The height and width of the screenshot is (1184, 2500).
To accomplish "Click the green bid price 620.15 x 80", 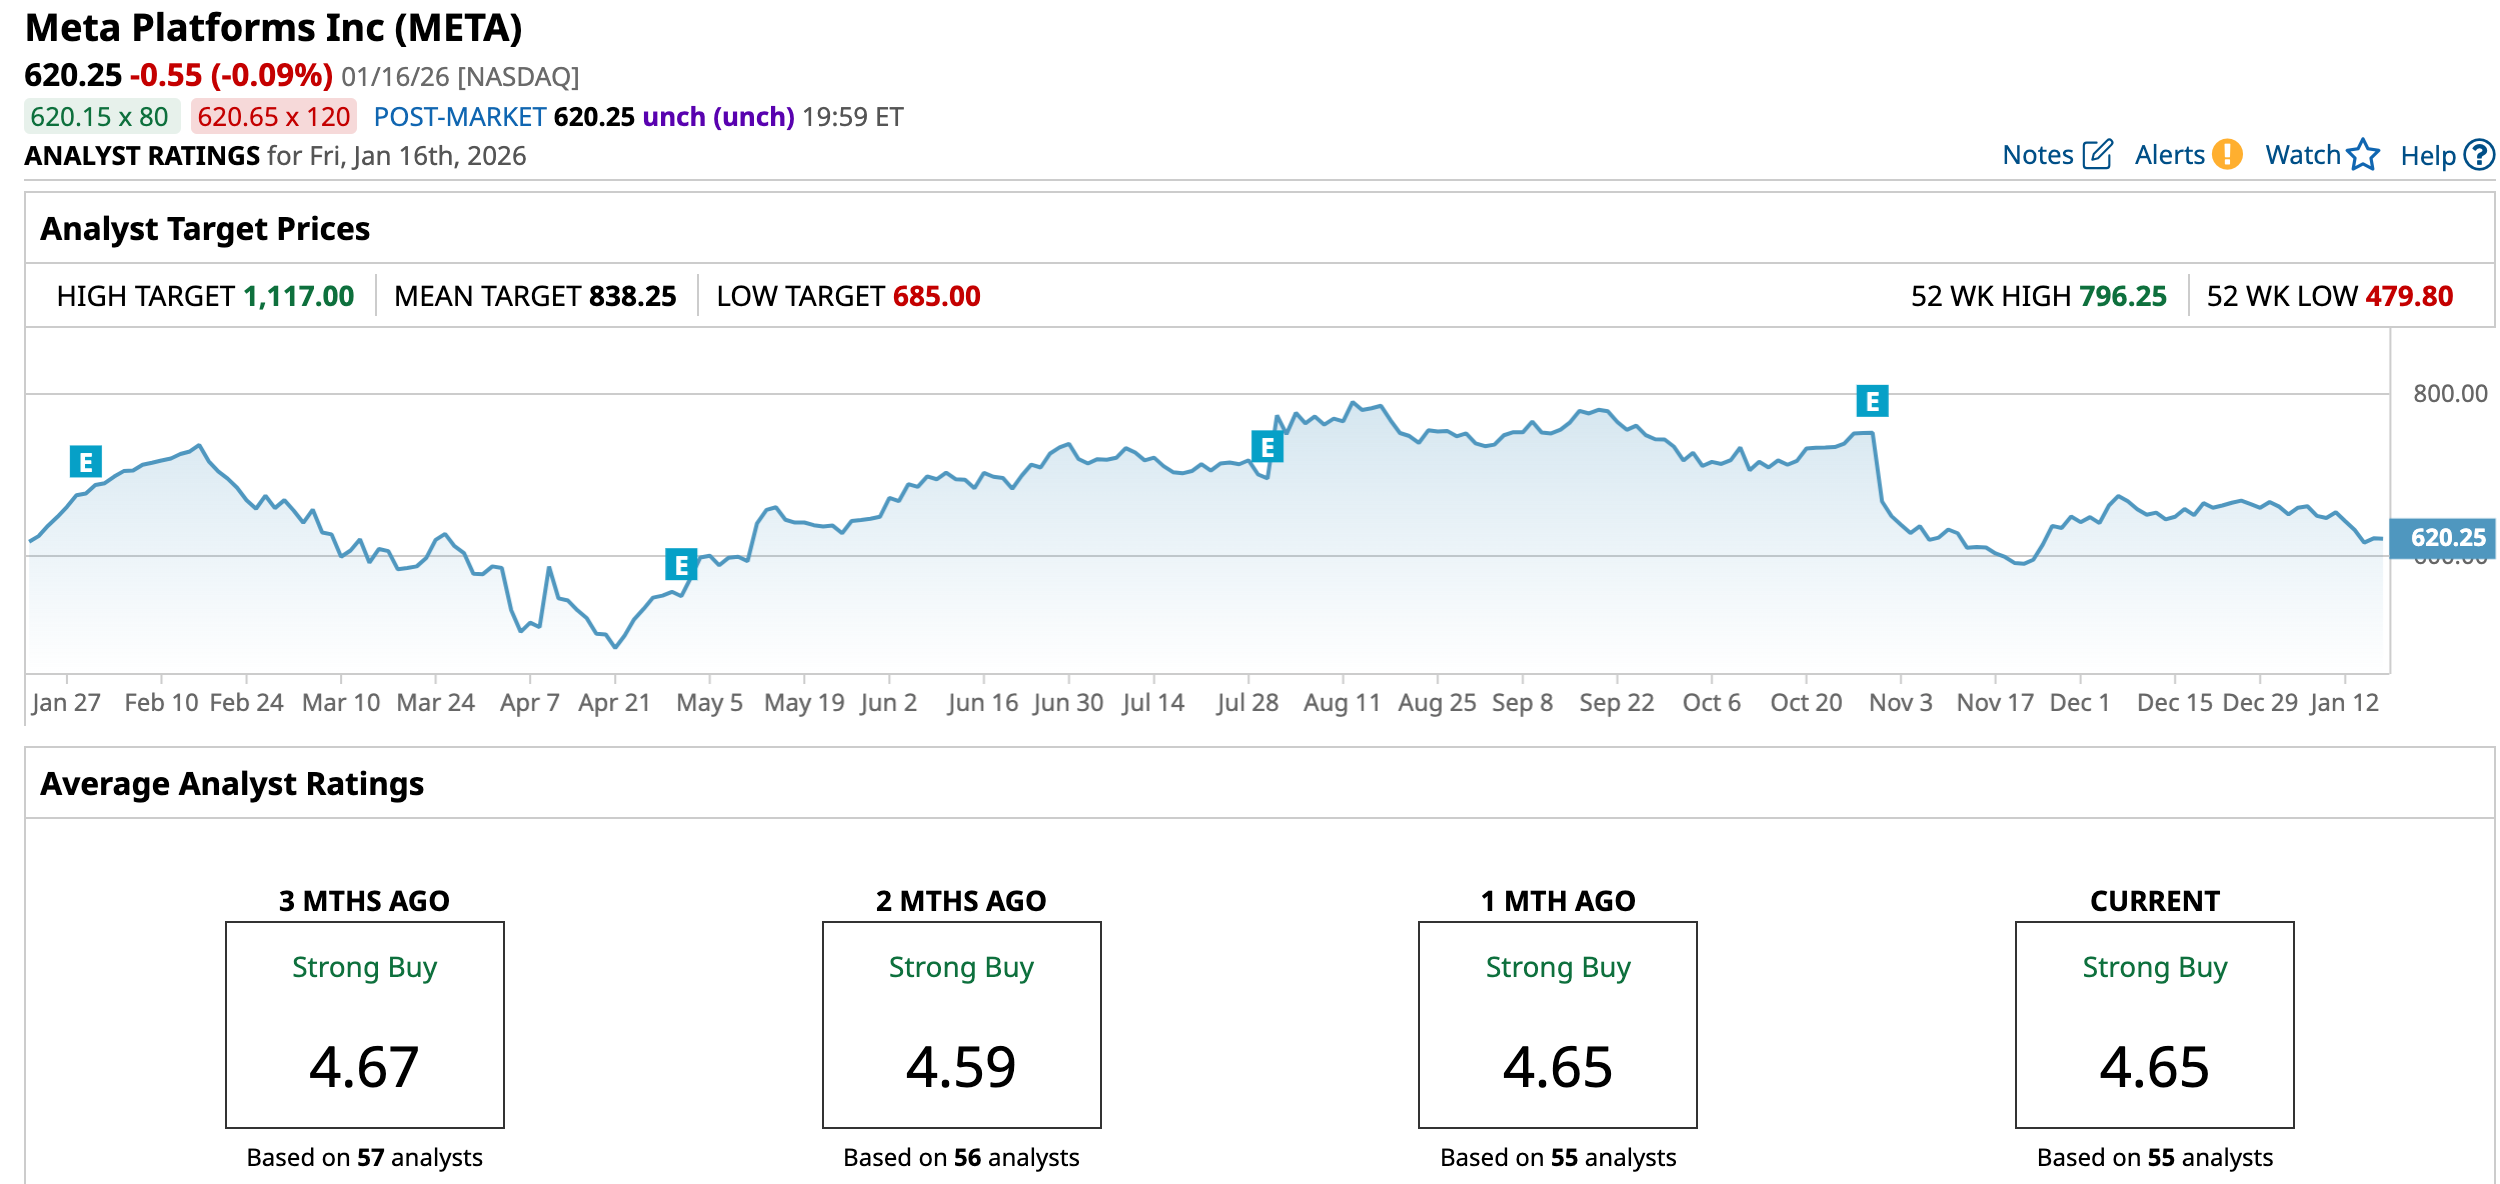I will point(100,117).
